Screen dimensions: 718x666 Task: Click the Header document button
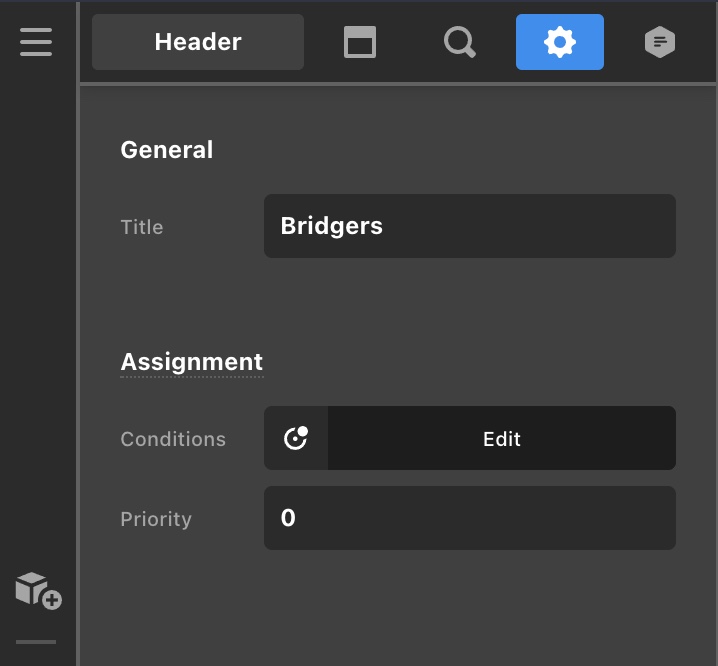198,42
